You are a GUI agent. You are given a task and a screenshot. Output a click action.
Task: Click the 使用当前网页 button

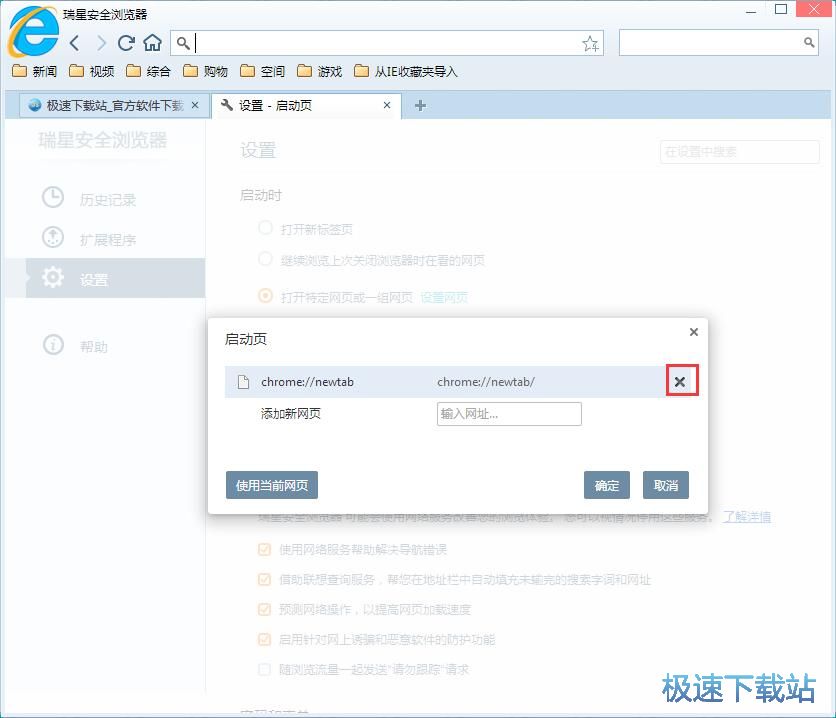point(272,485)
